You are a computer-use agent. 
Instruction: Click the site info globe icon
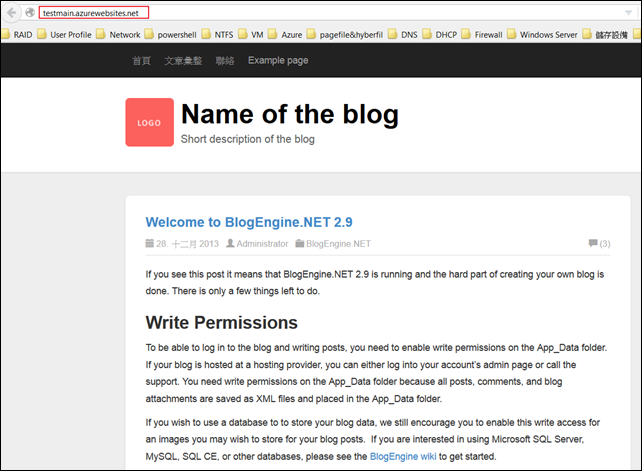30,12
